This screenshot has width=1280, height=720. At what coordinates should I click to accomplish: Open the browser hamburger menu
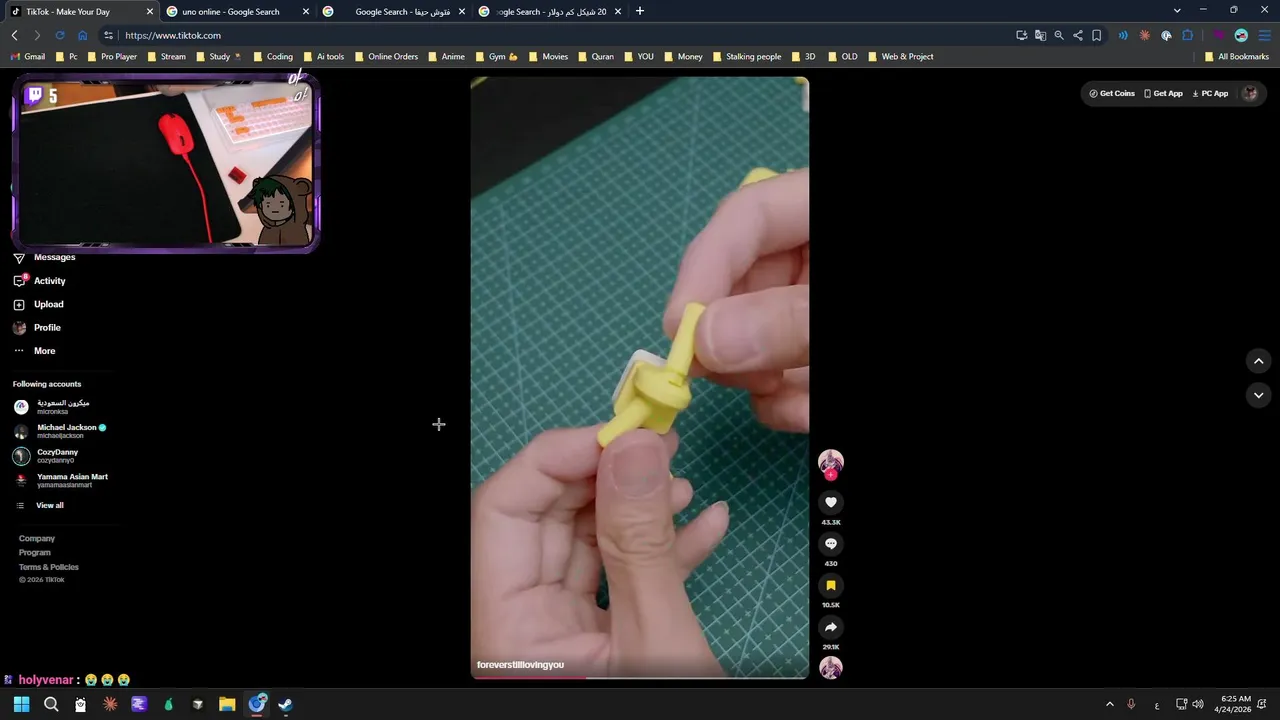pyautogui.click(x=1263, y=35)
